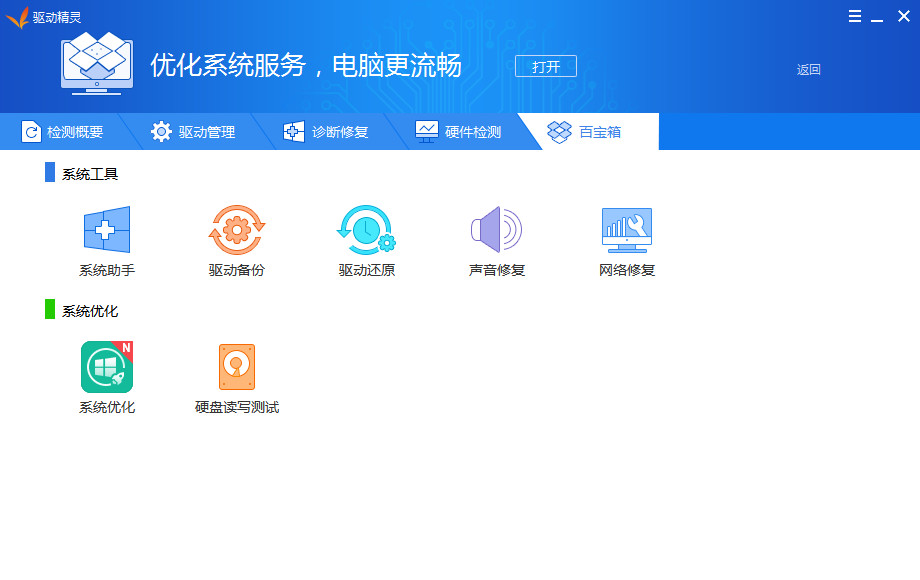This screenshot has height=580, width=920.
Task: Click the 网络修复 label text
Action: [627, 270]
